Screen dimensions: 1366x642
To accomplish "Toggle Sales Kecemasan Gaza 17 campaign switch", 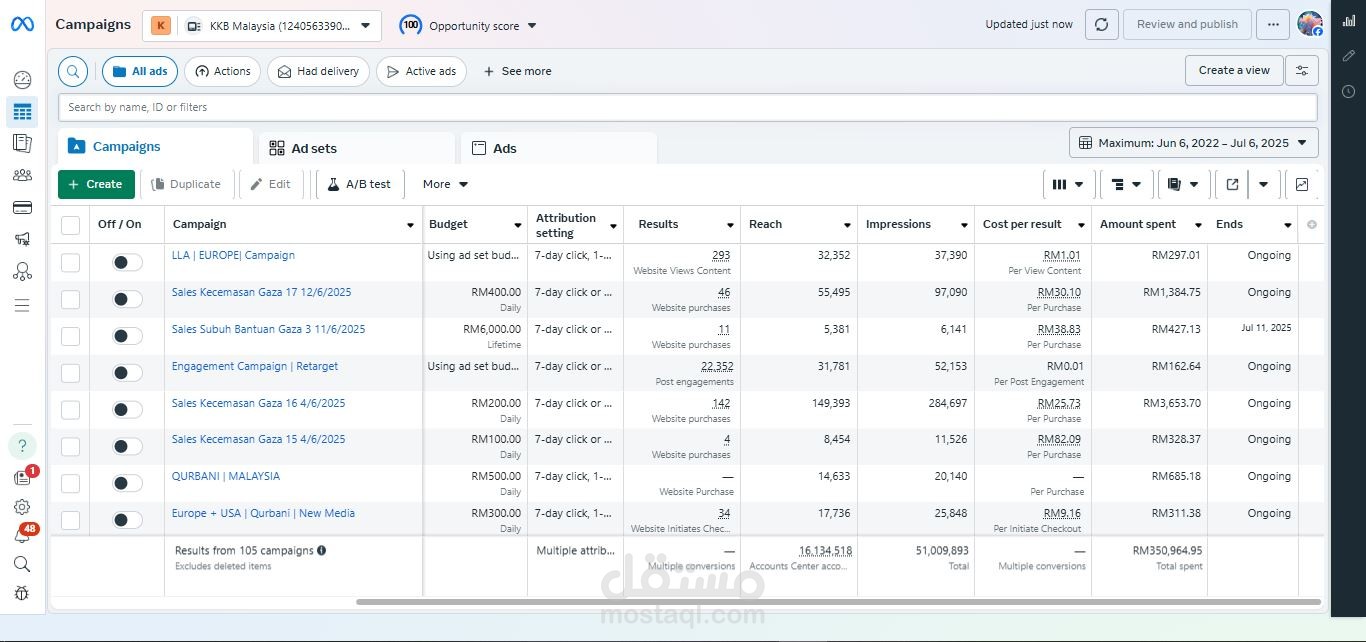I will point(127,299).
